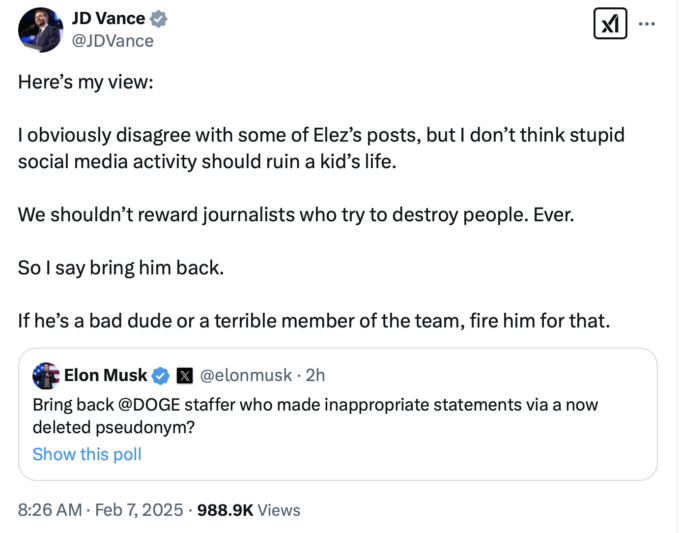The width and height of the screenshot is (680, 533).
Task: Open the @JDVance handle link
Action: [x=113, y=41]
